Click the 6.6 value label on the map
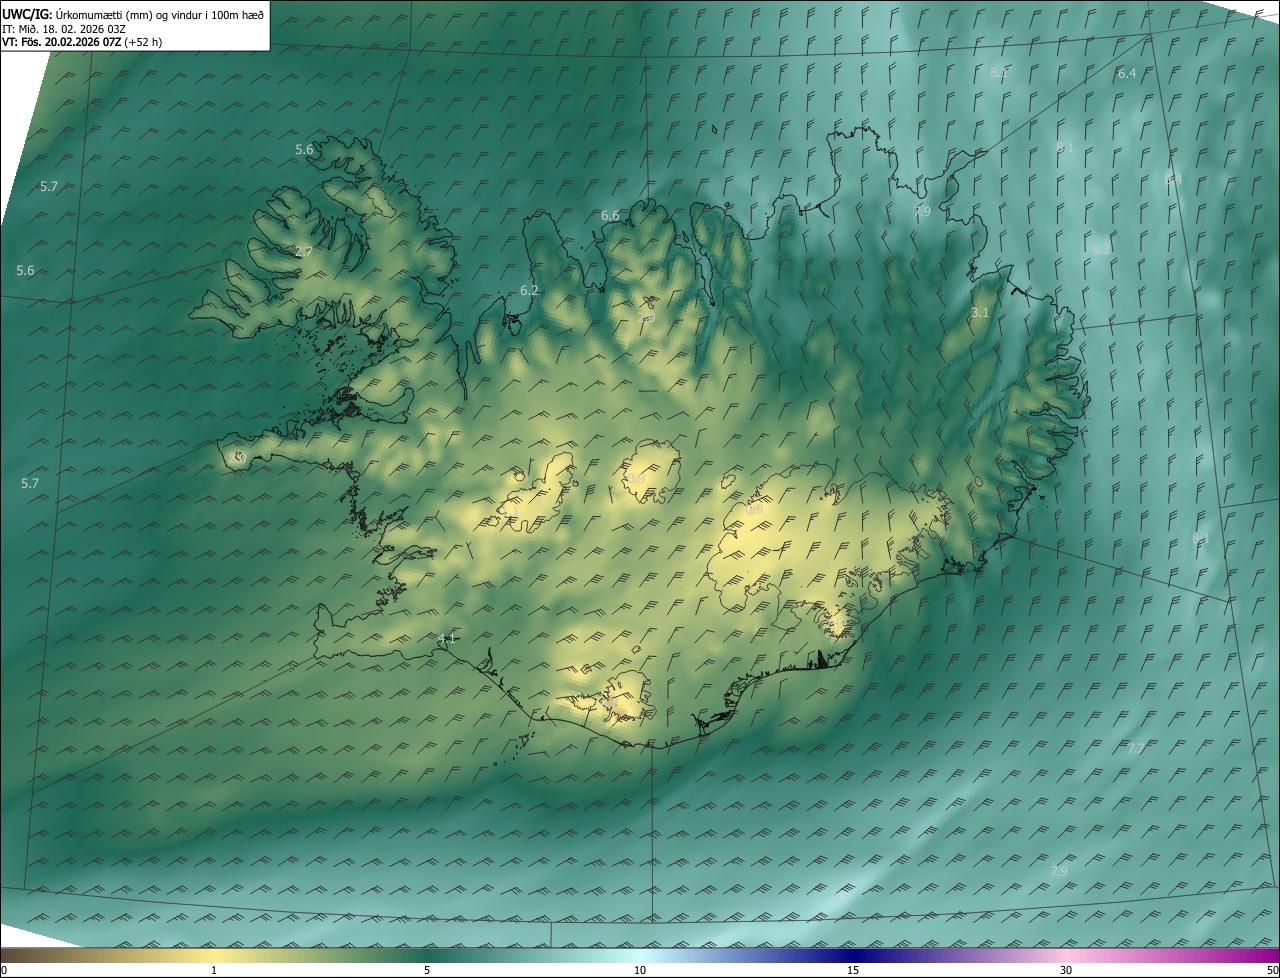This screenshot has height=978, width=1280. point(610,216)
